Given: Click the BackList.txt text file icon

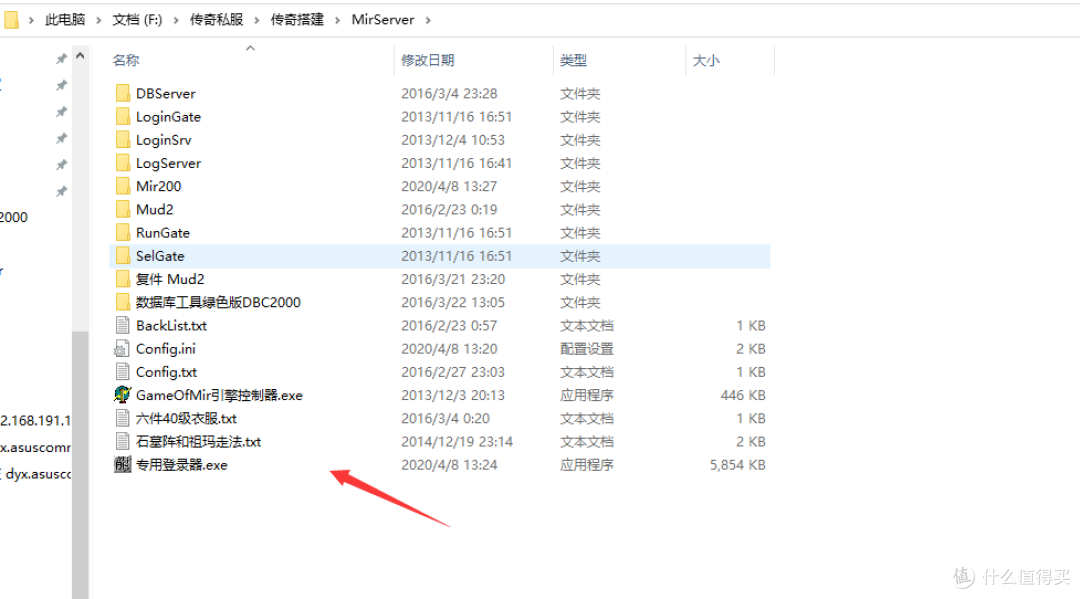Looking at the screenshot, I should tap(122, 325).
